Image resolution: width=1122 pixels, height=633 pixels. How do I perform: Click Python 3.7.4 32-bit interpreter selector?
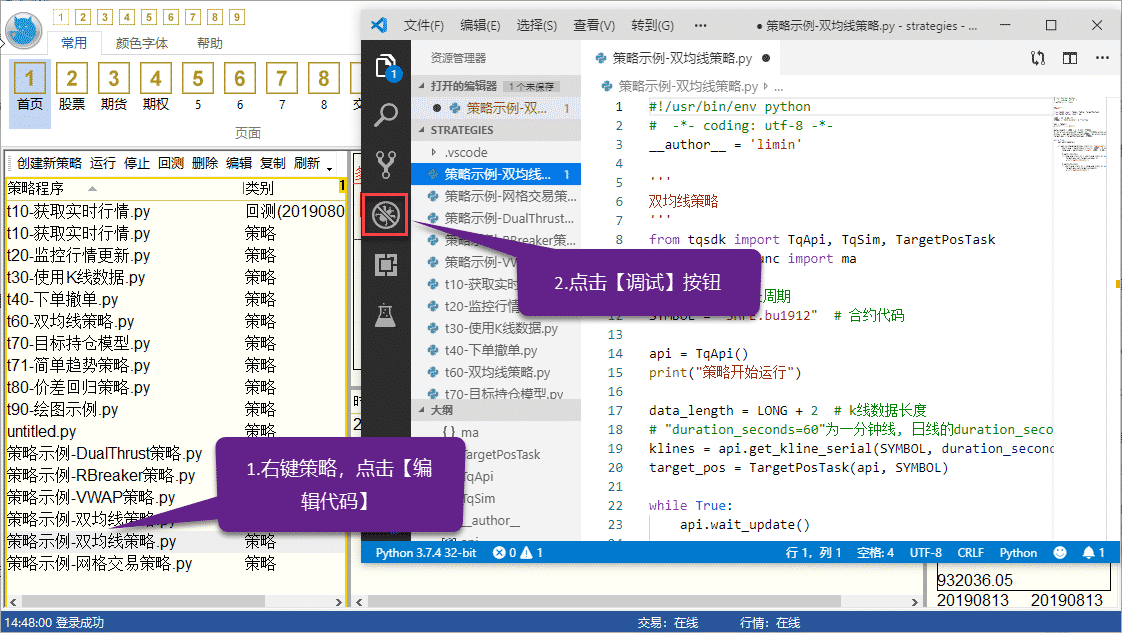426,552
